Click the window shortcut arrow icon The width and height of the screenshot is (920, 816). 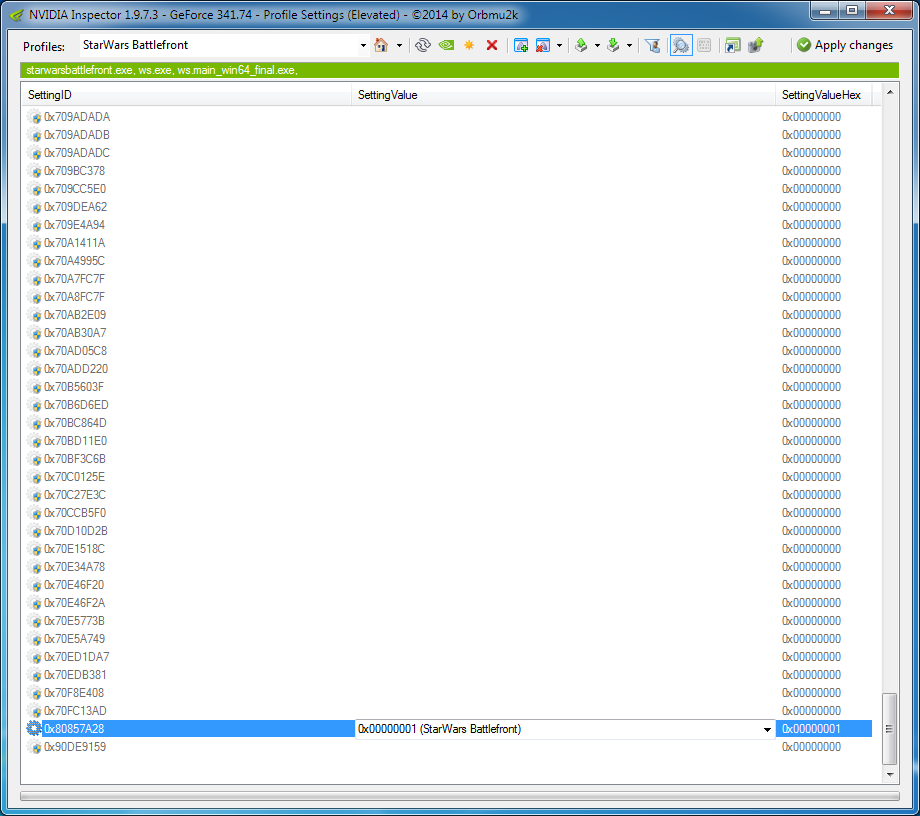(x=732, y=45)
